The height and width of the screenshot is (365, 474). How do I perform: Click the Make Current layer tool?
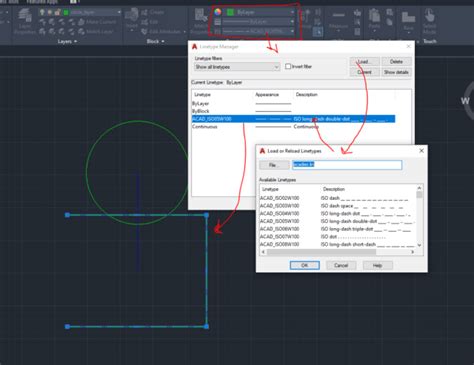(97, 22)
